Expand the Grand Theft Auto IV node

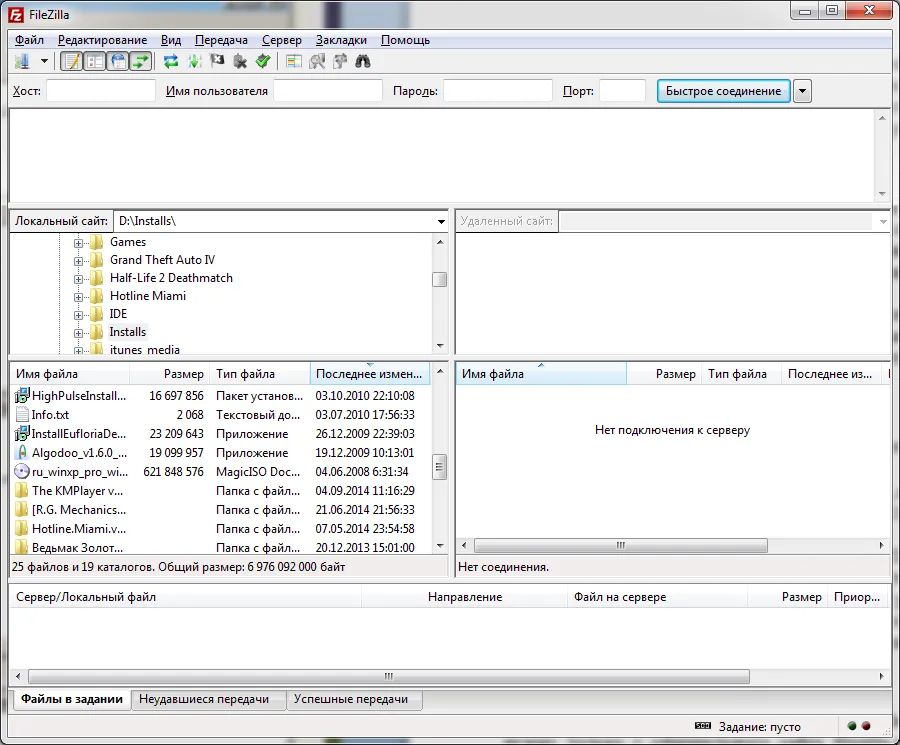[78, 261]
